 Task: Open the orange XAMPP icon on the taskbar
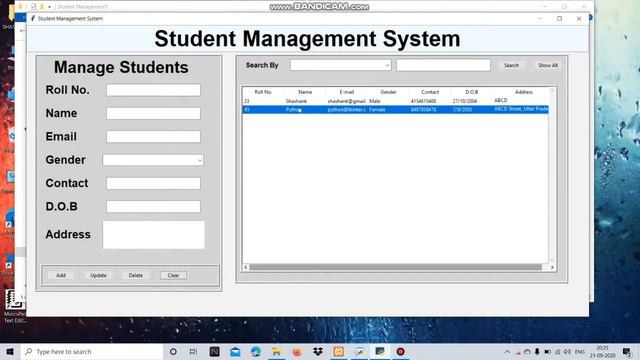pyautogui.click(x=338, y=351)
